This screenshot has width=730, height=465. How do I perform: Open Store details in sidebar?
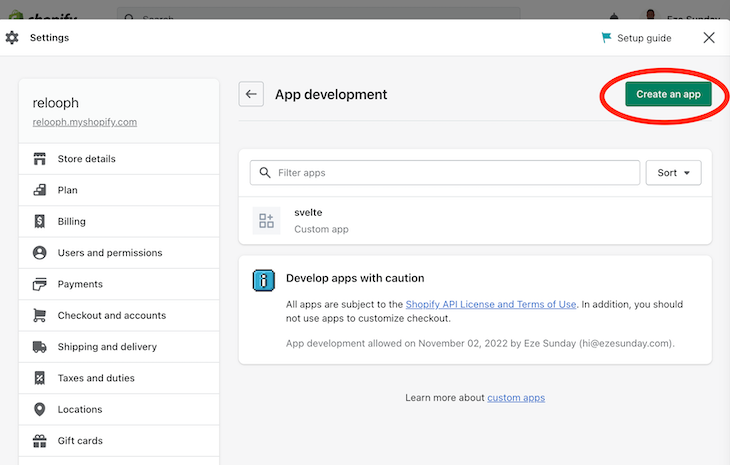(x=86, y=159)
